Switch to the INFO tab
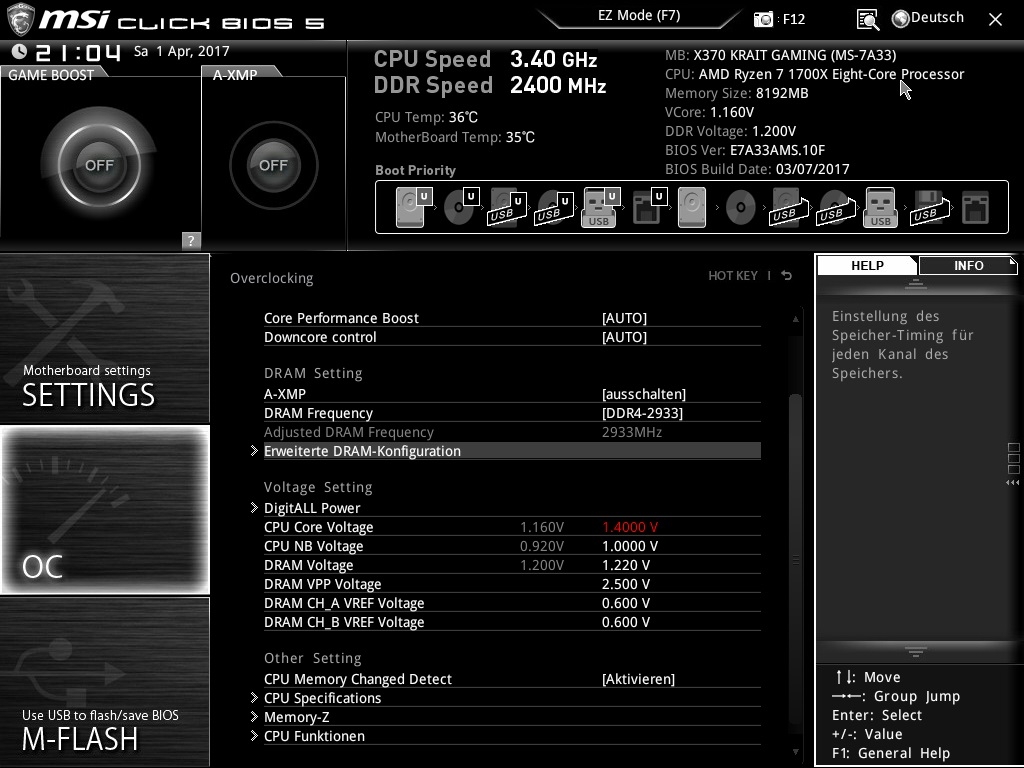Viewport: 1024px width, 768px height. pos(968,266)
